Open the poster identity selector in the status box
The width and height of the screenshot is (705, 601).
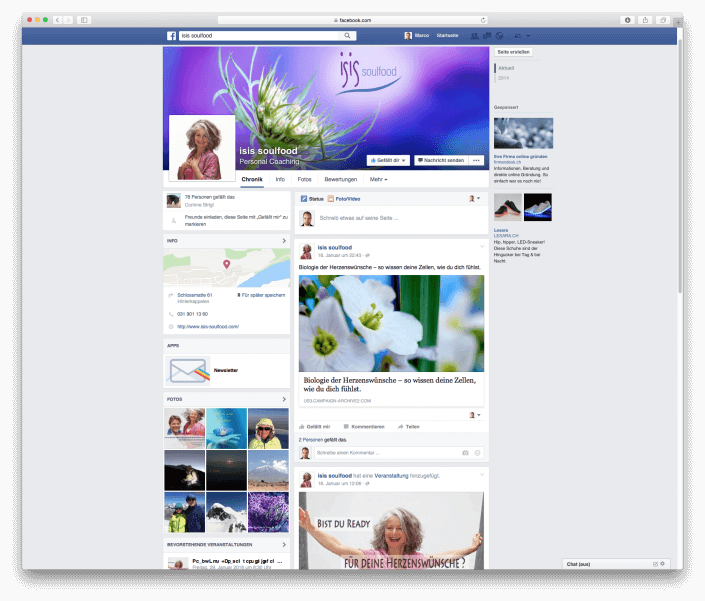tap(475, 199)
